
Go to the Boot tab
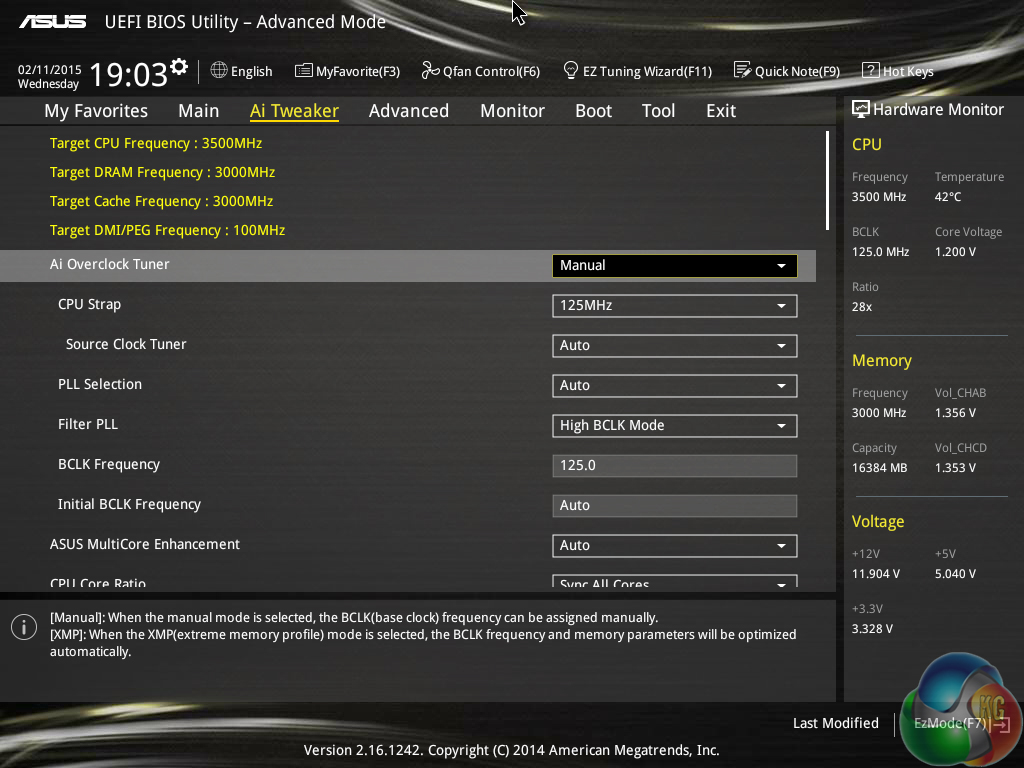[x=593, y=111]
